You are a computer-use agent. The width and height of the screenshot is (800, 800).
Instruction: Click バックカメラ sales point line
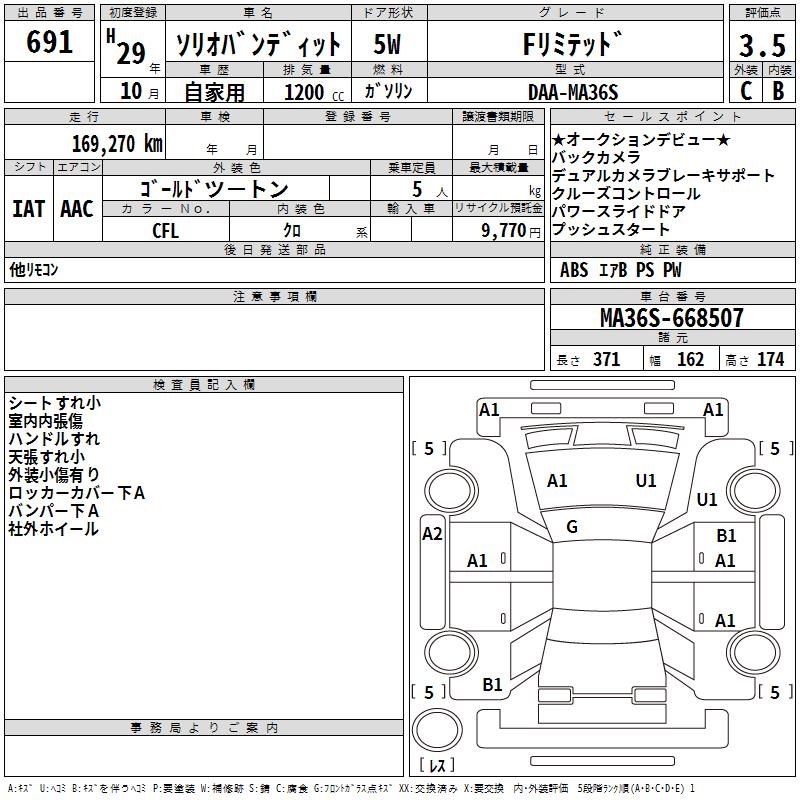point(596,157)
